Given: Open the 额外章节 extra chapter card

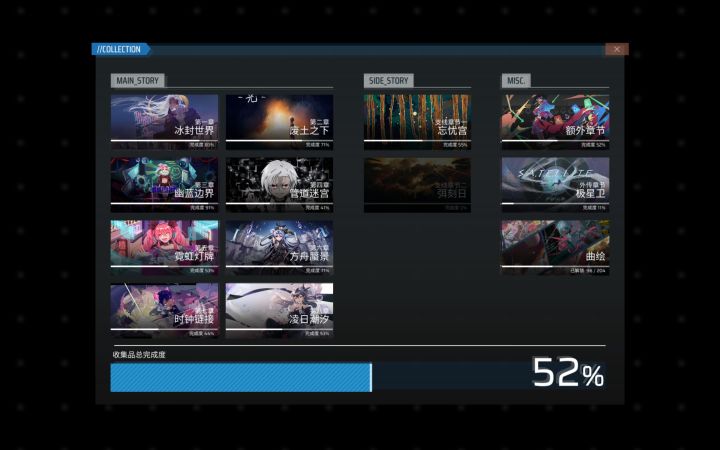Looking at the screenshot, I should point(556,122).
